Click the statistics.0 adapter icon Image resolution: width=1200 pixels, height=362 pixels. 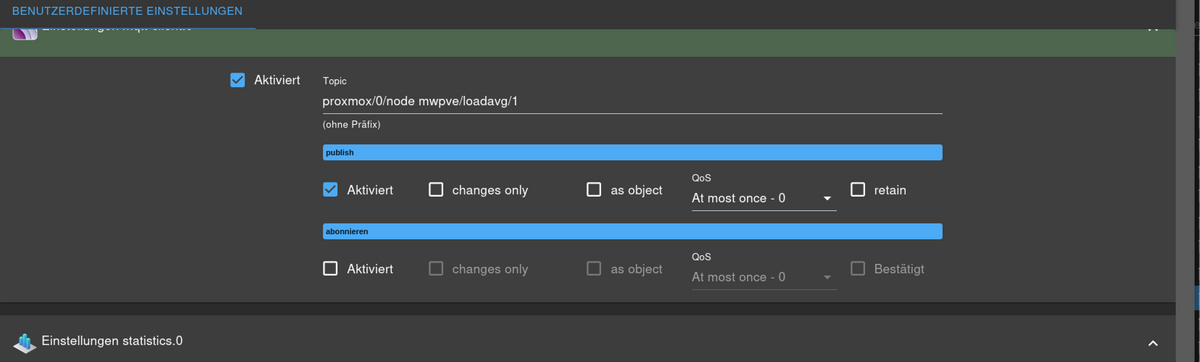tap(24, 342)
